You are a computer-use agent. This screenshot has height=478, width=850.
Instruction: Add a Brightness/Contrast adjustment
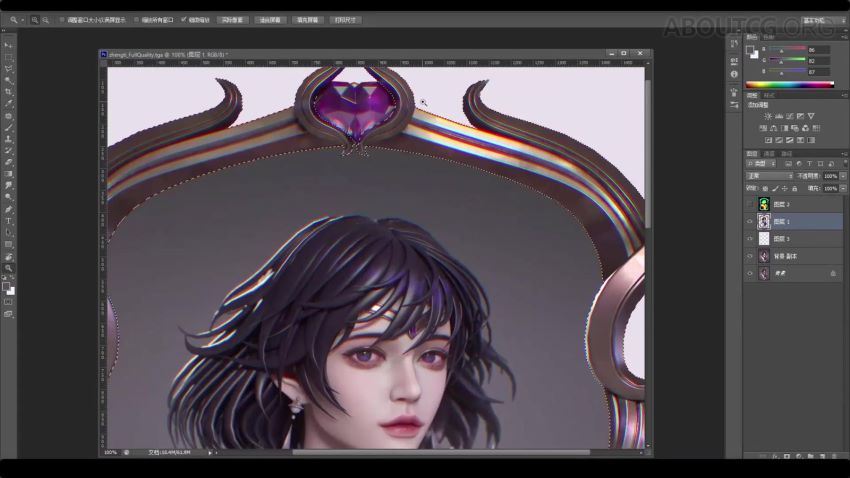pos(768,116)
